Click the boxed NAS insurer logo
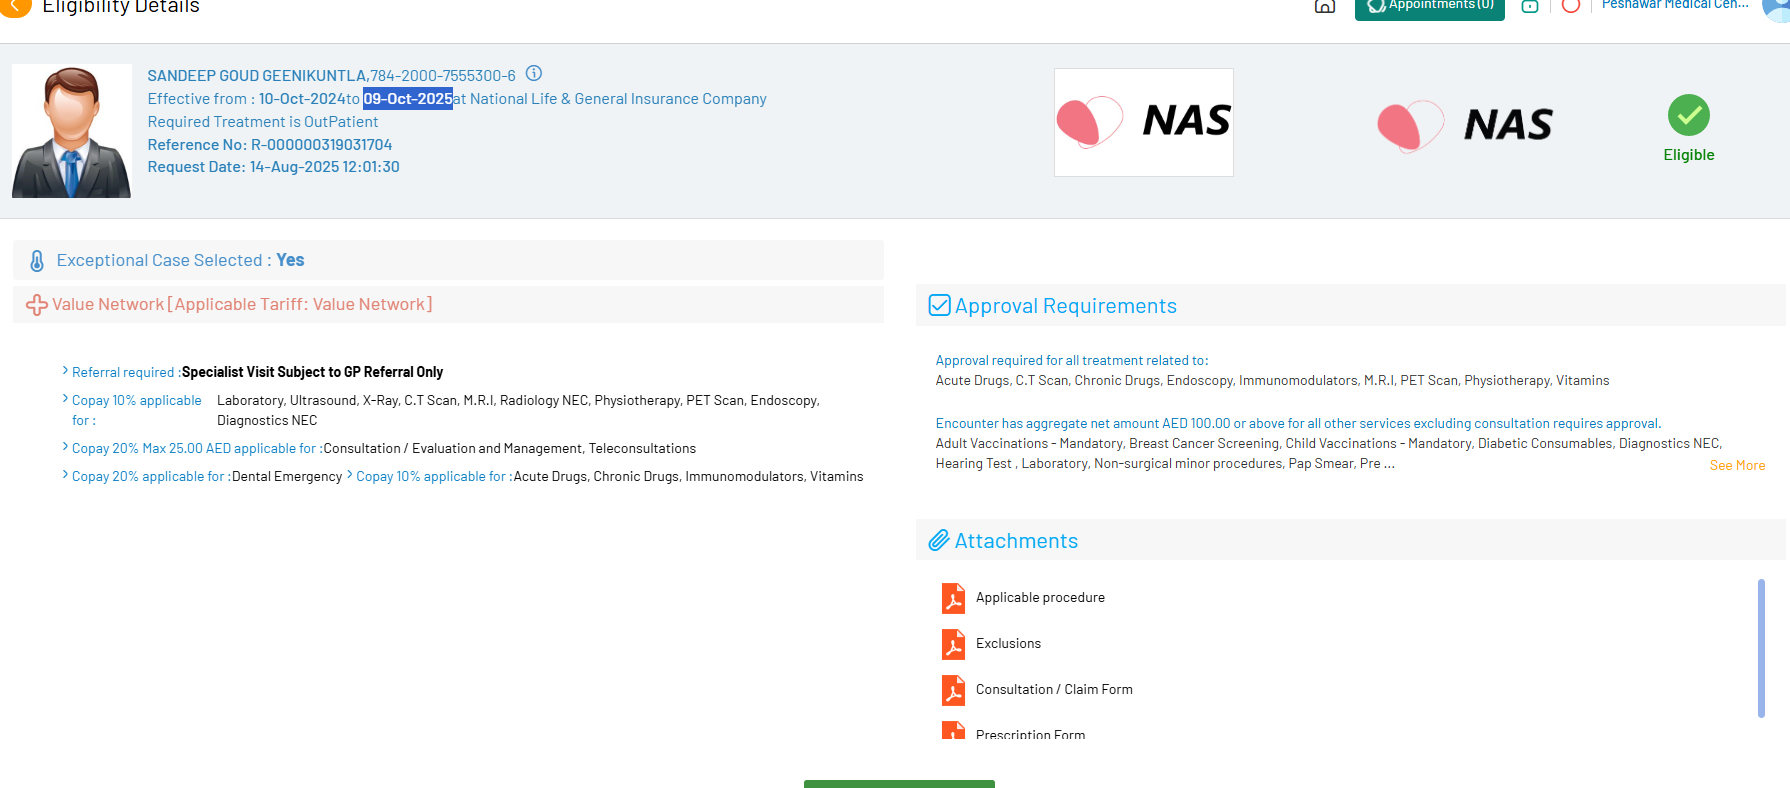 point(1144,122)
